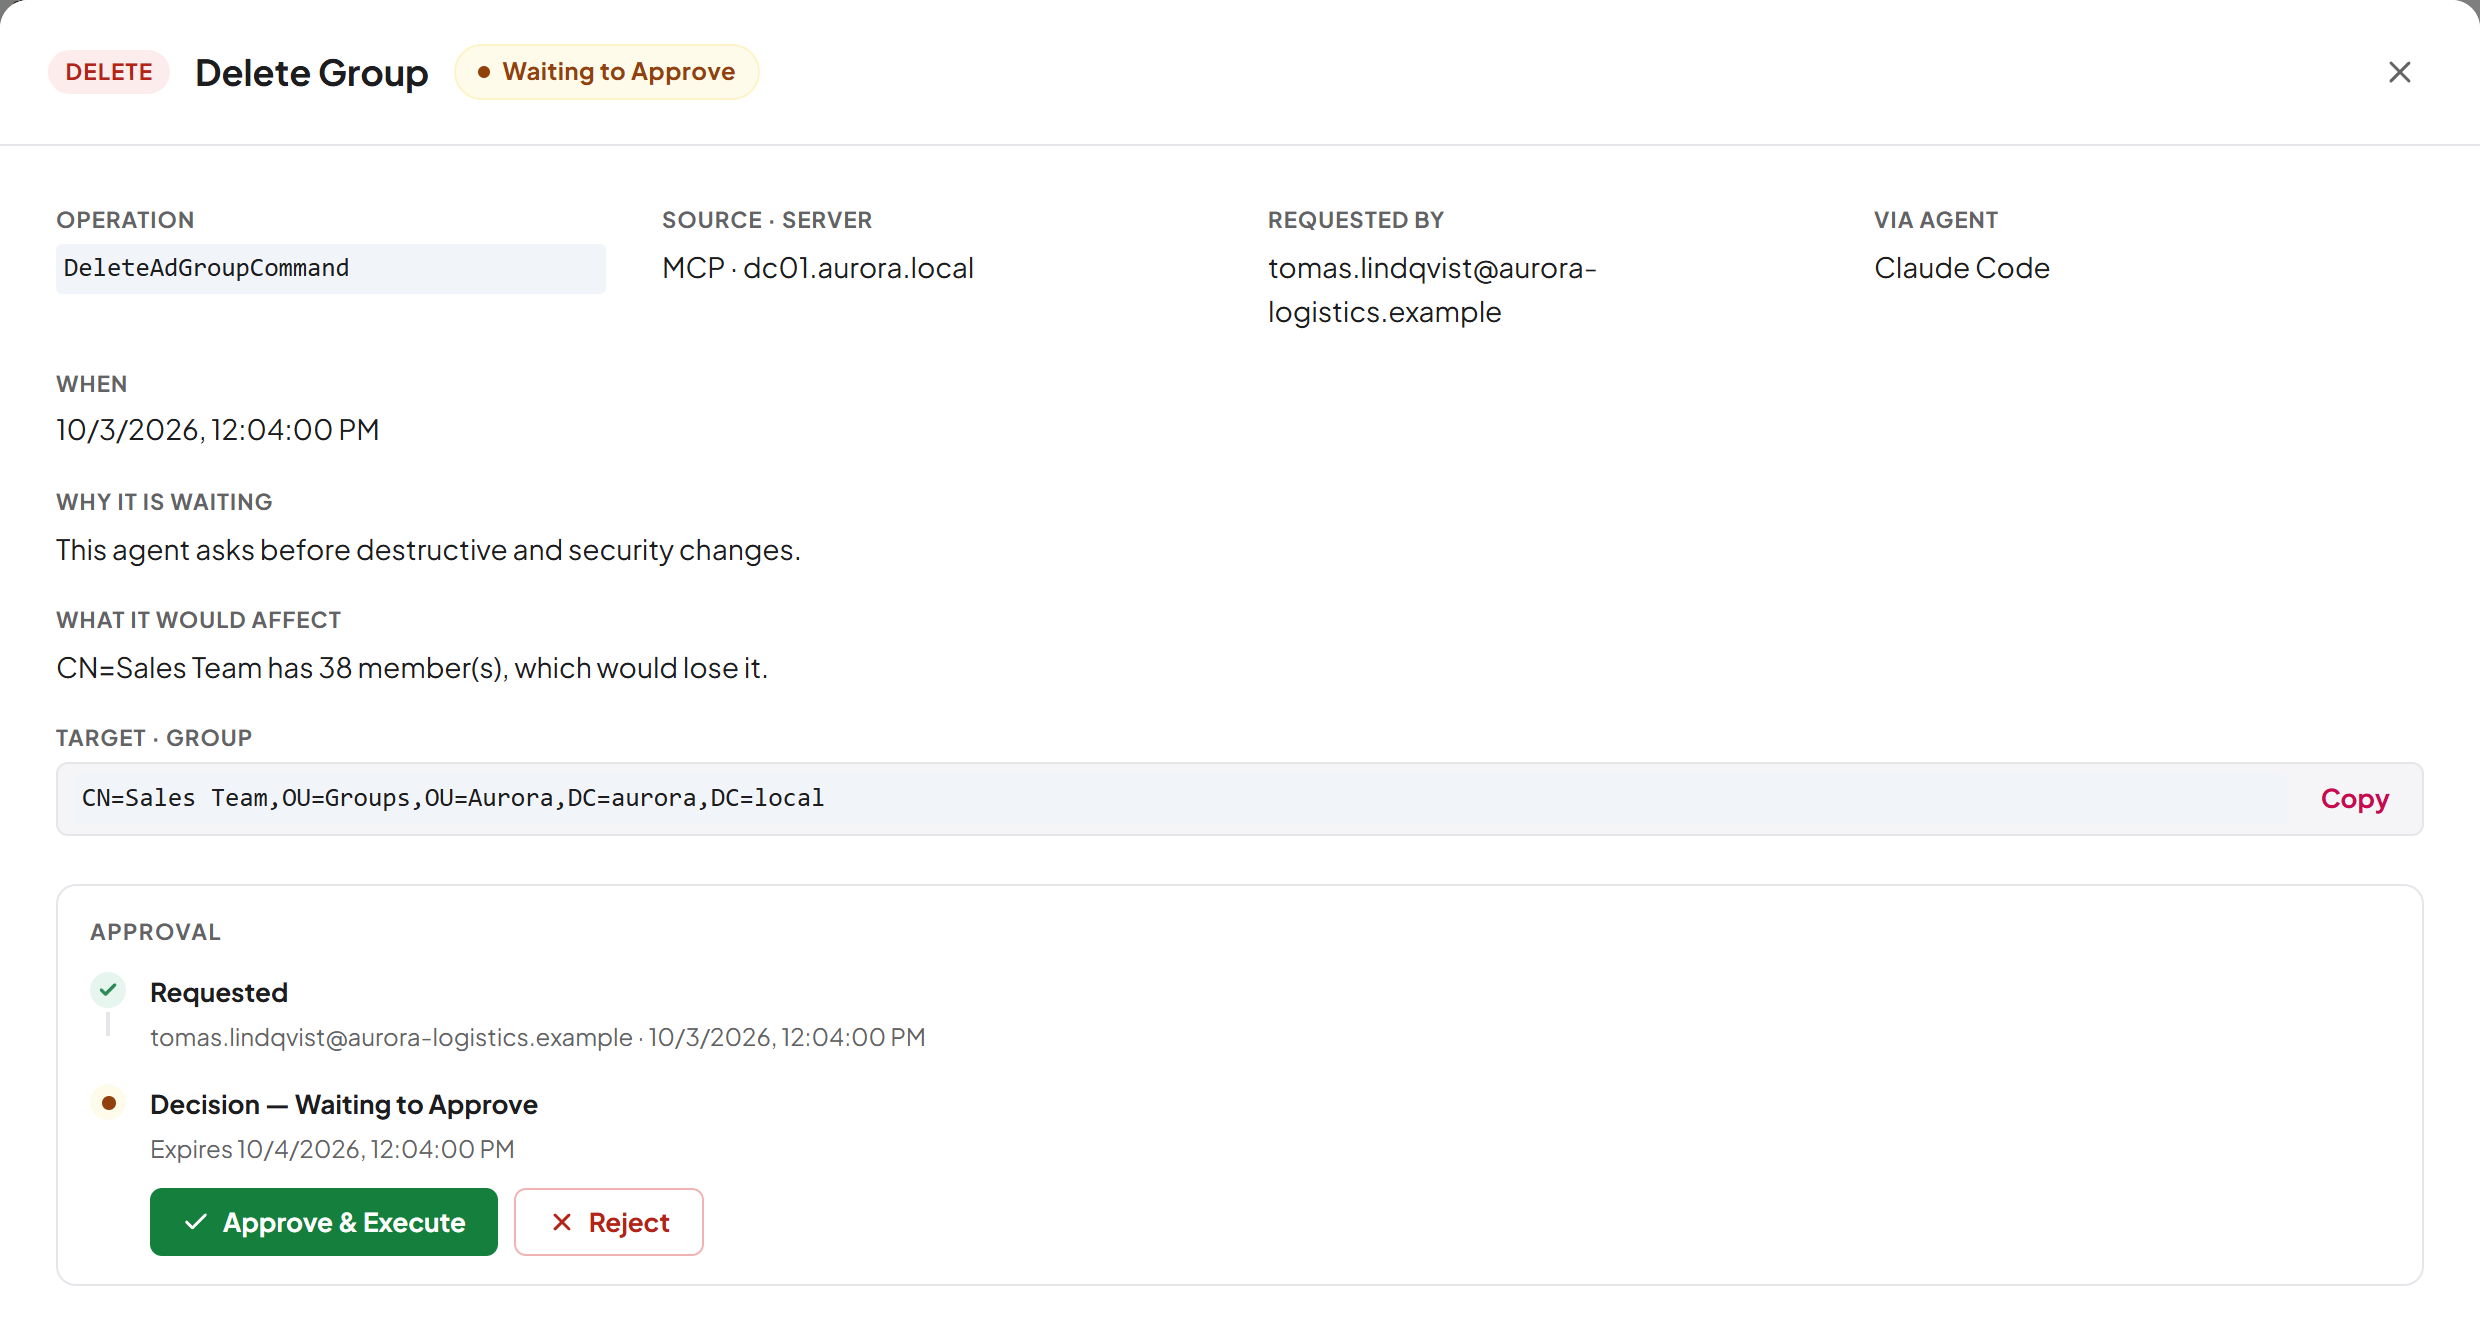The image size is (2480, 1334).
Task: Click the 38 members affected text
Action: tap(412, 668)
